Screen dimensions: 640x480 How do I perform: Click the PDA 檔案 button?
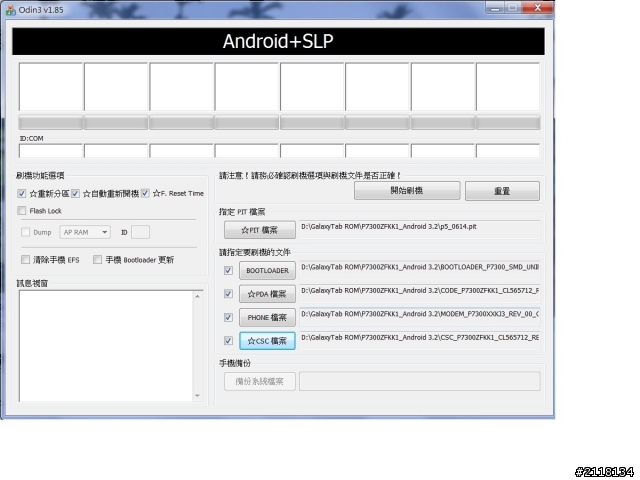[x=267, y=294]
